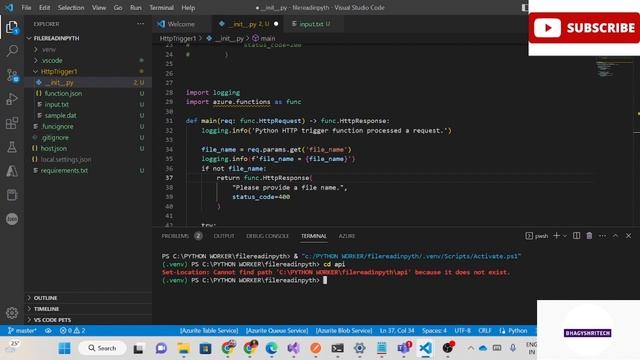Expand the TIMELINE section
The height and width of the screenshot is (360, 640).
click(x=29, y=309)
